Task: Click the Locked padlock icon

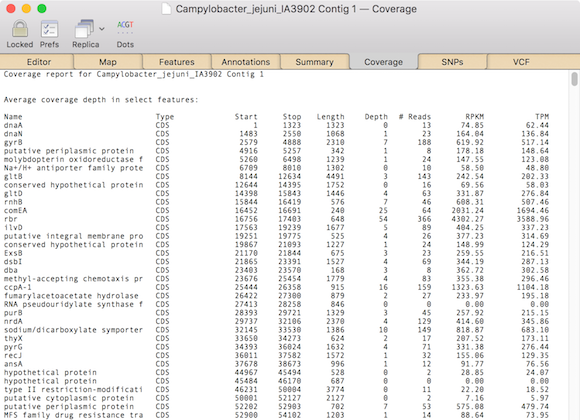Action: pyautogui.click(x=20, y=29)
